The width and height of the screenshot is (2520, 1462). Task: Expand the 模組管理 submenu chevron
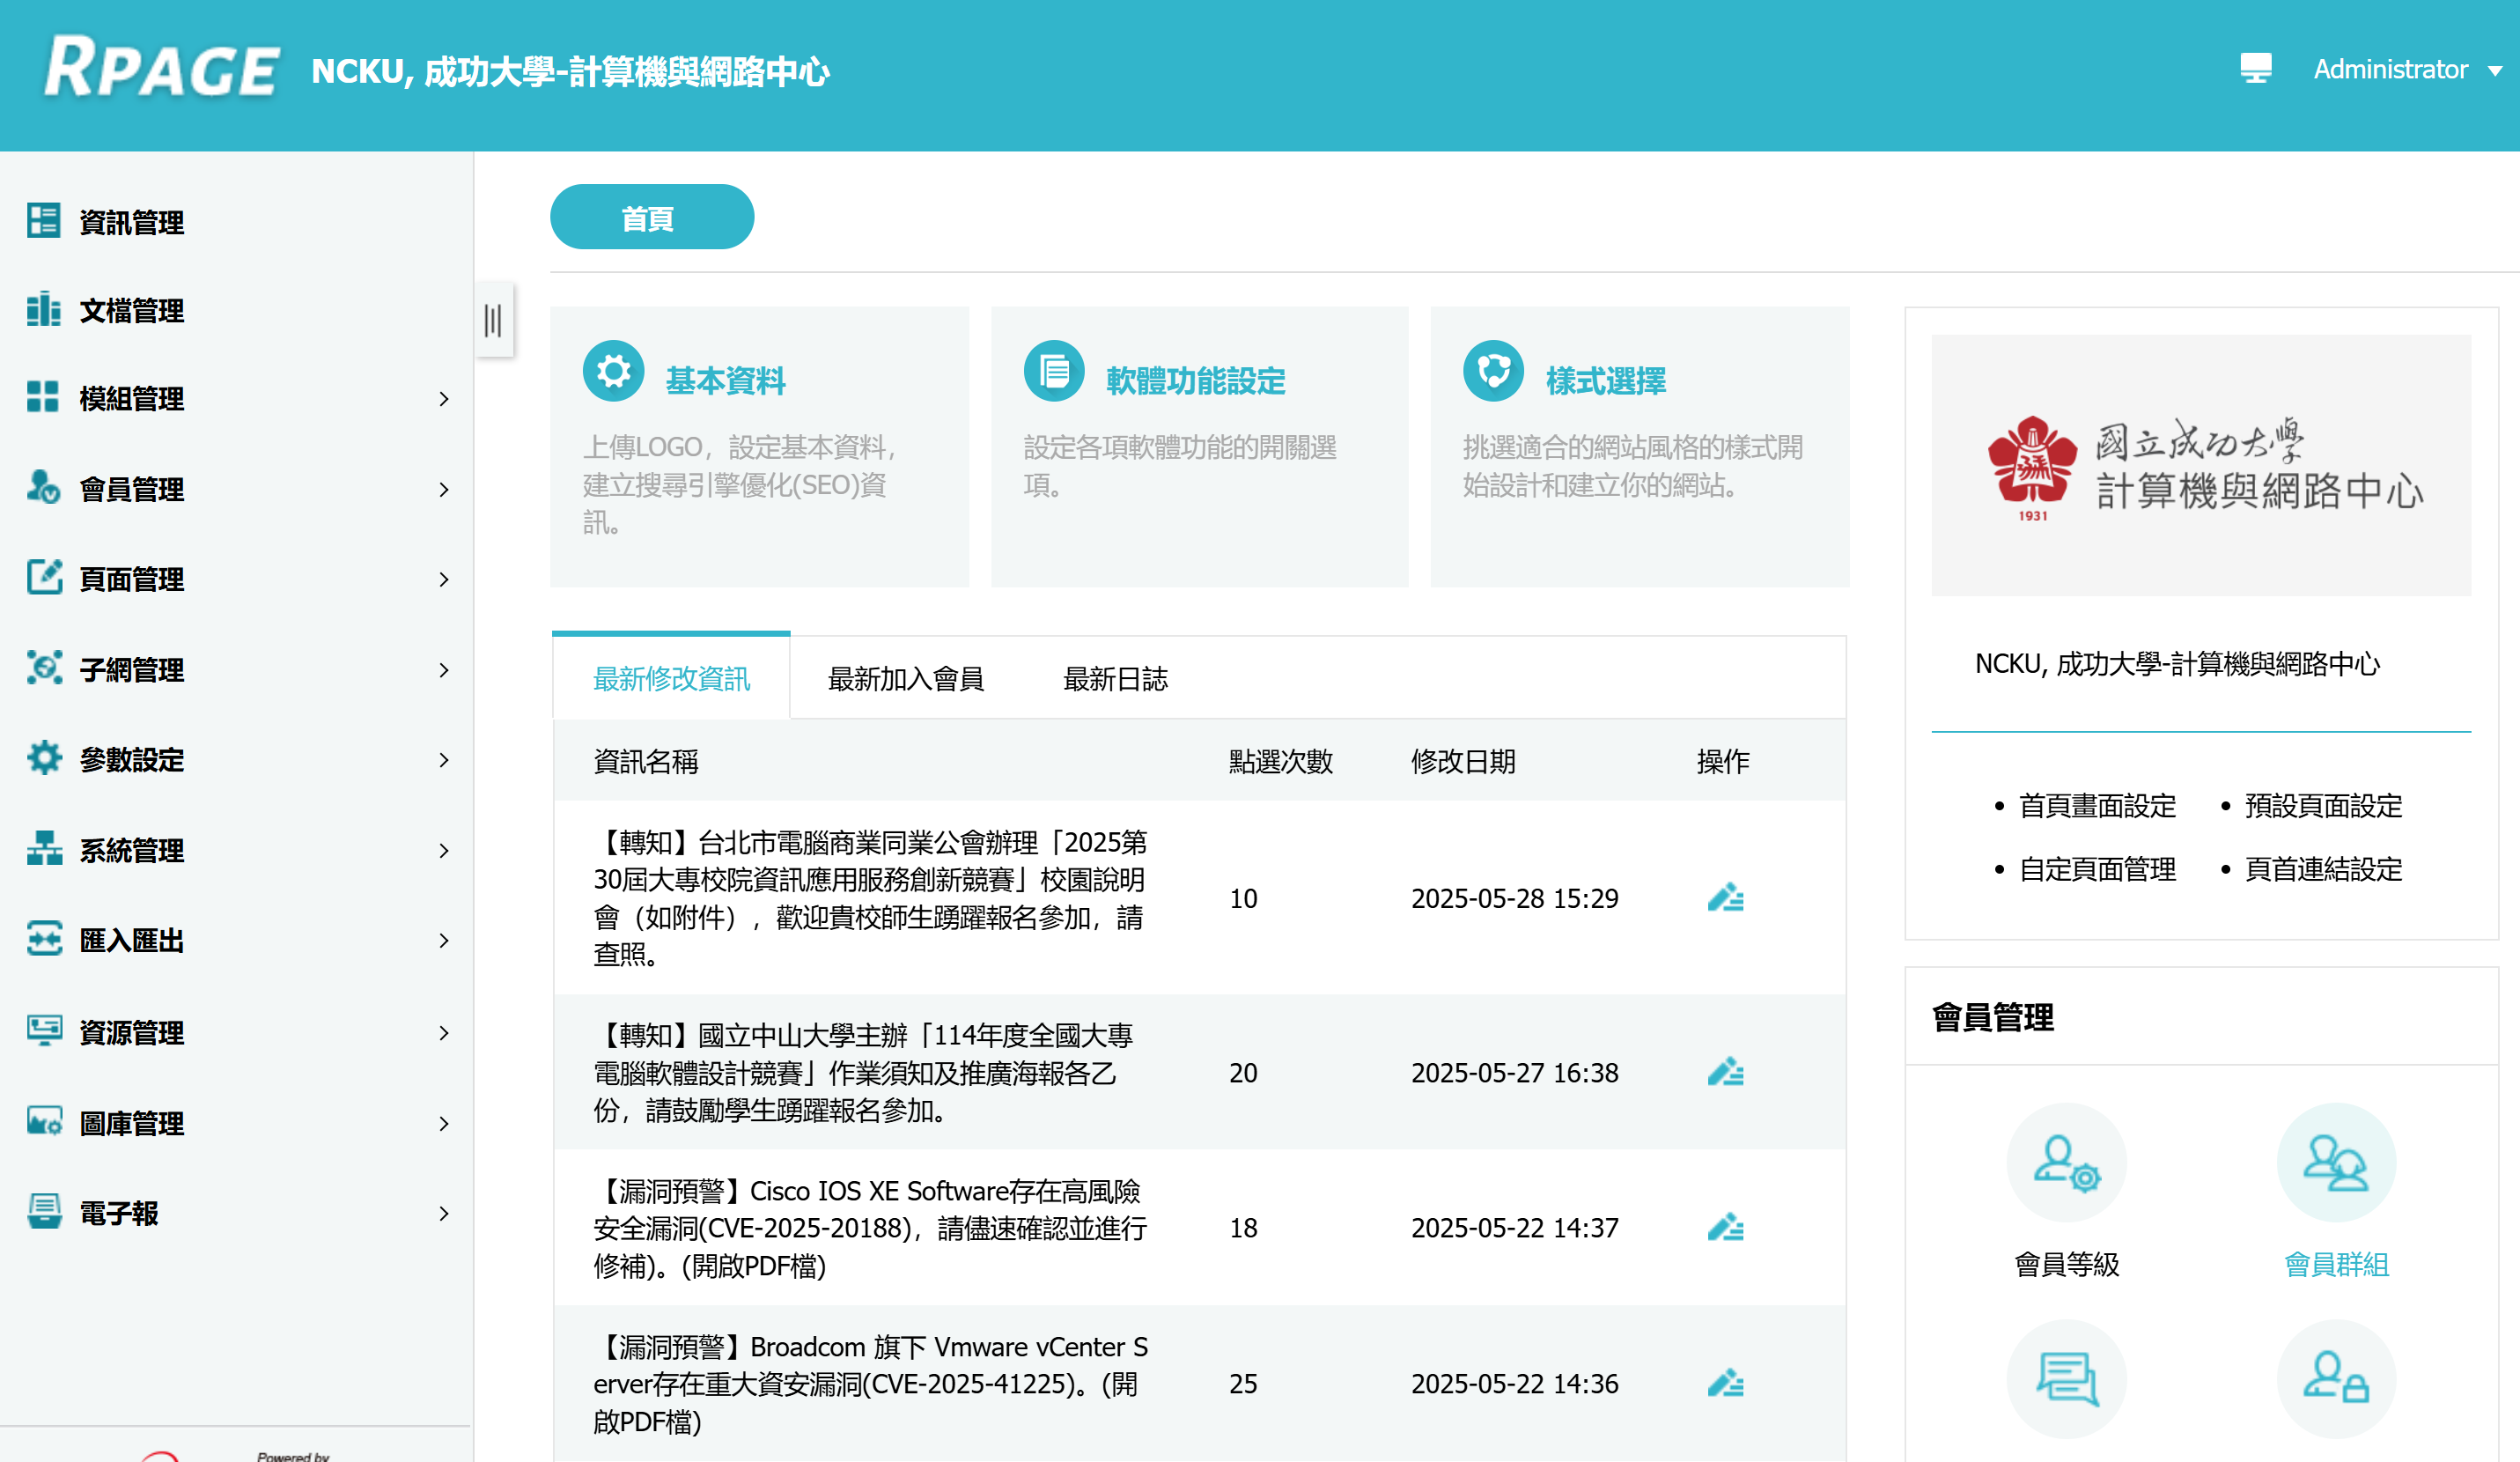click(x=444, y=399)
